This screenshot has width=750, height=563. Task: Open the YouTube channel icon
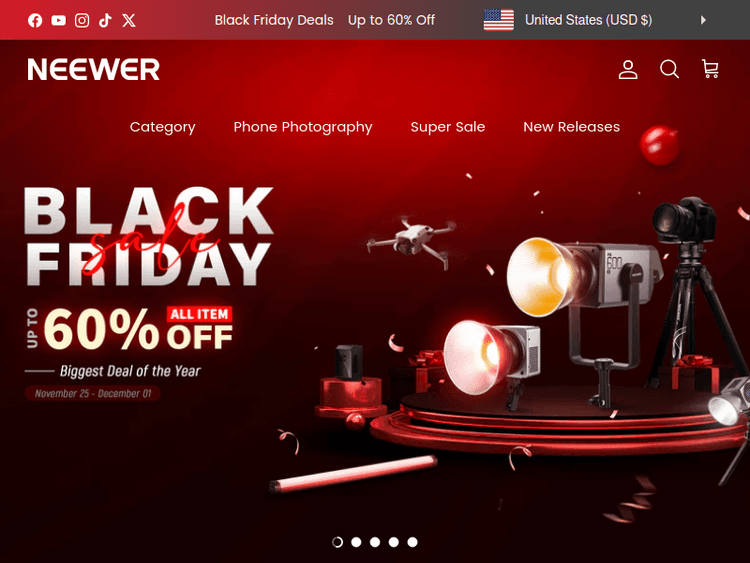pos(58,20)
